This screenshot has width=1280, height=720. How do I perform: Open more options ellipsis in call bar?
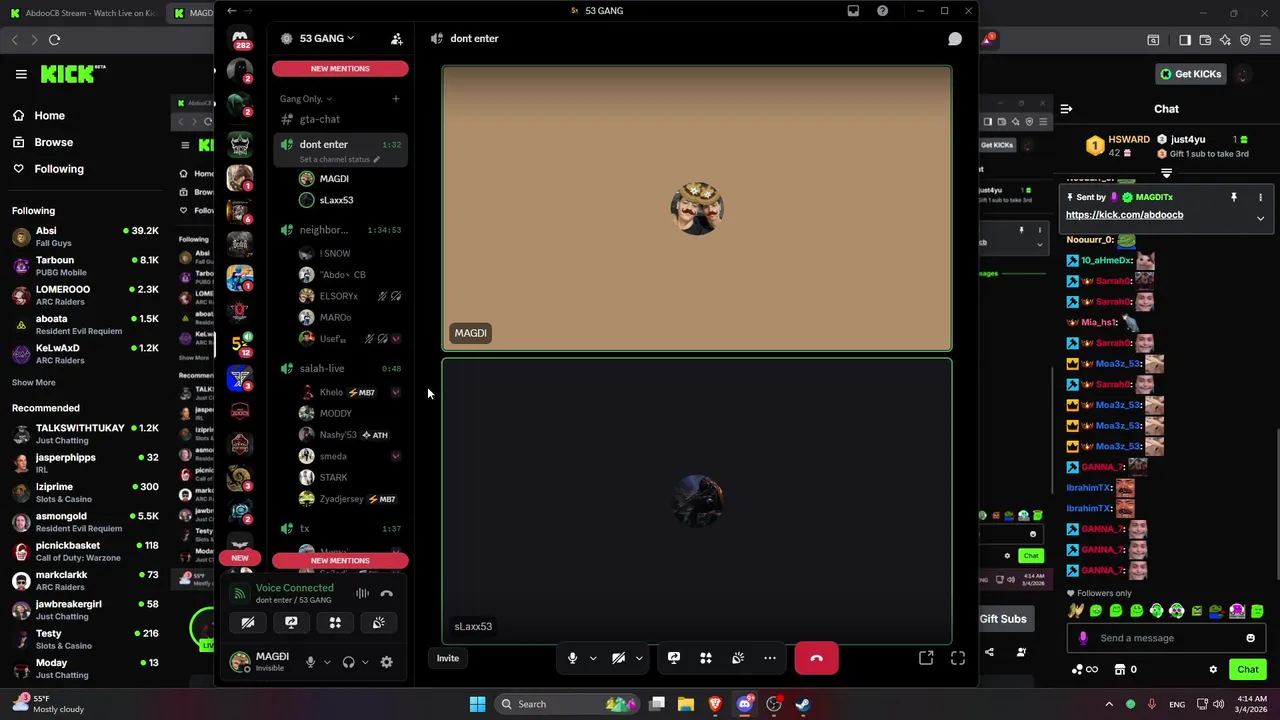770,658
